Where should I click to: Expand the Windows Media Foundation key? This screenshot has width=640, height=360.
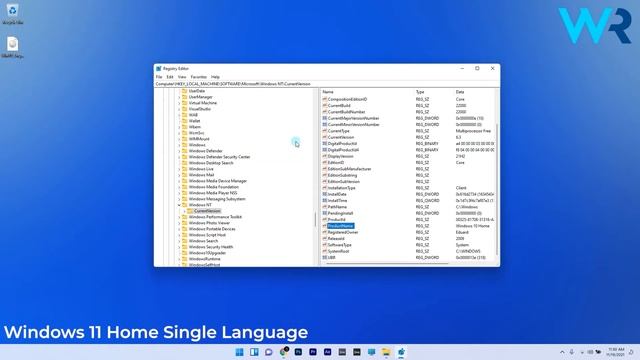(x=179, y=187)
